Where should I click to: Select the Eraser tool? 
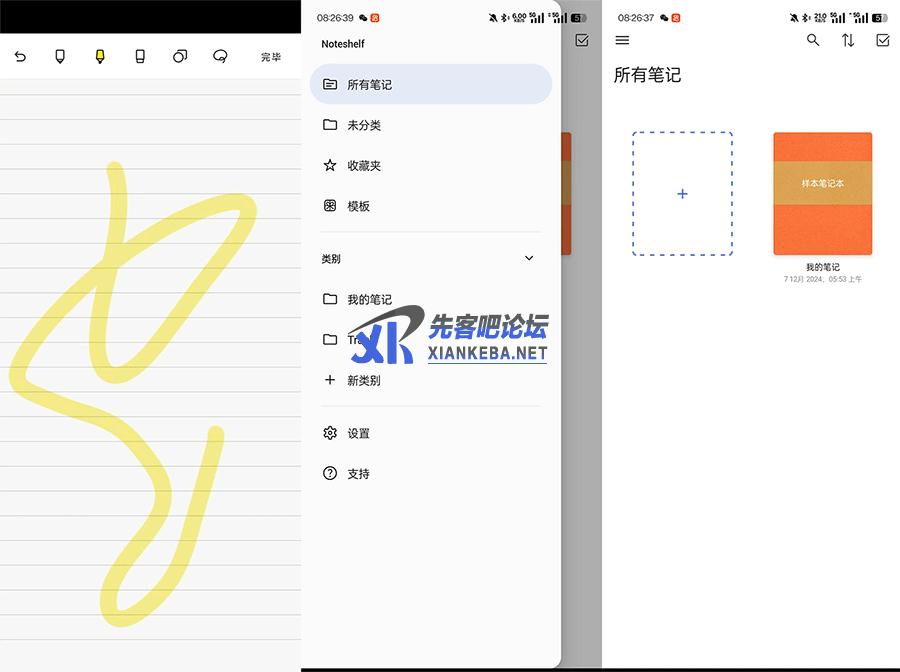click(x=140, y=57)
